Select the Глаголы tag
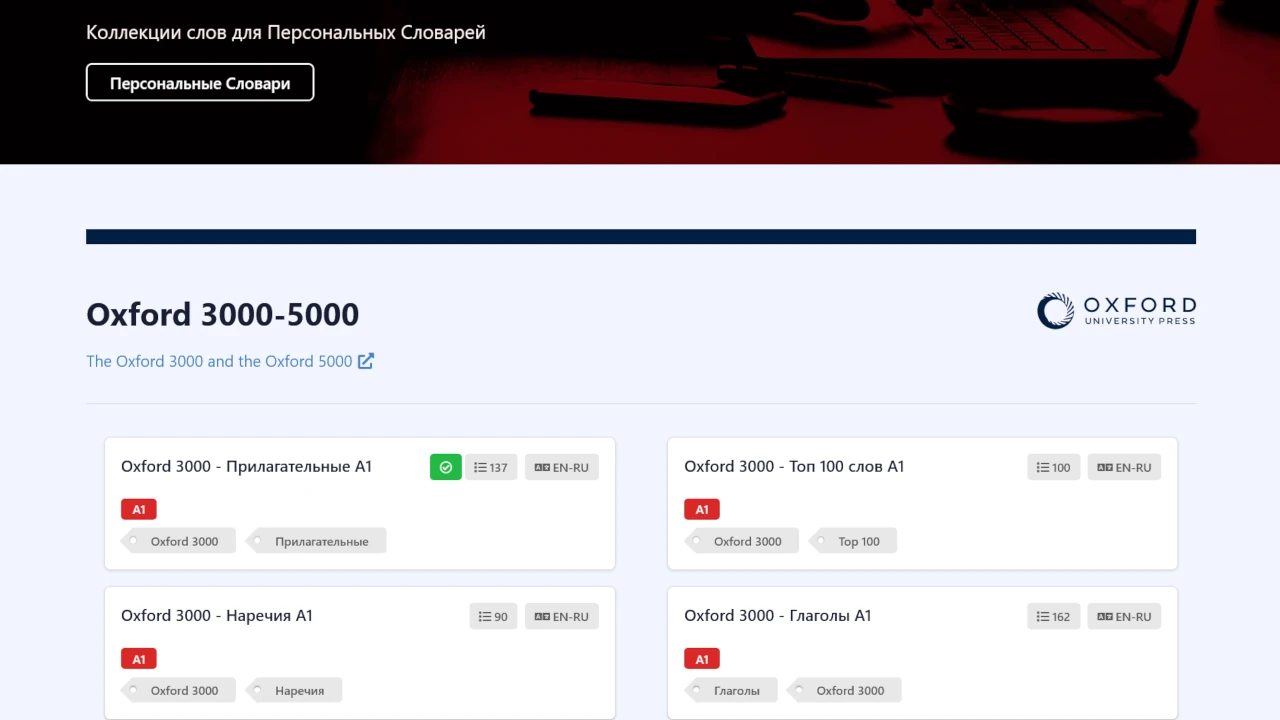1280x720 pixels. [731, 690]
